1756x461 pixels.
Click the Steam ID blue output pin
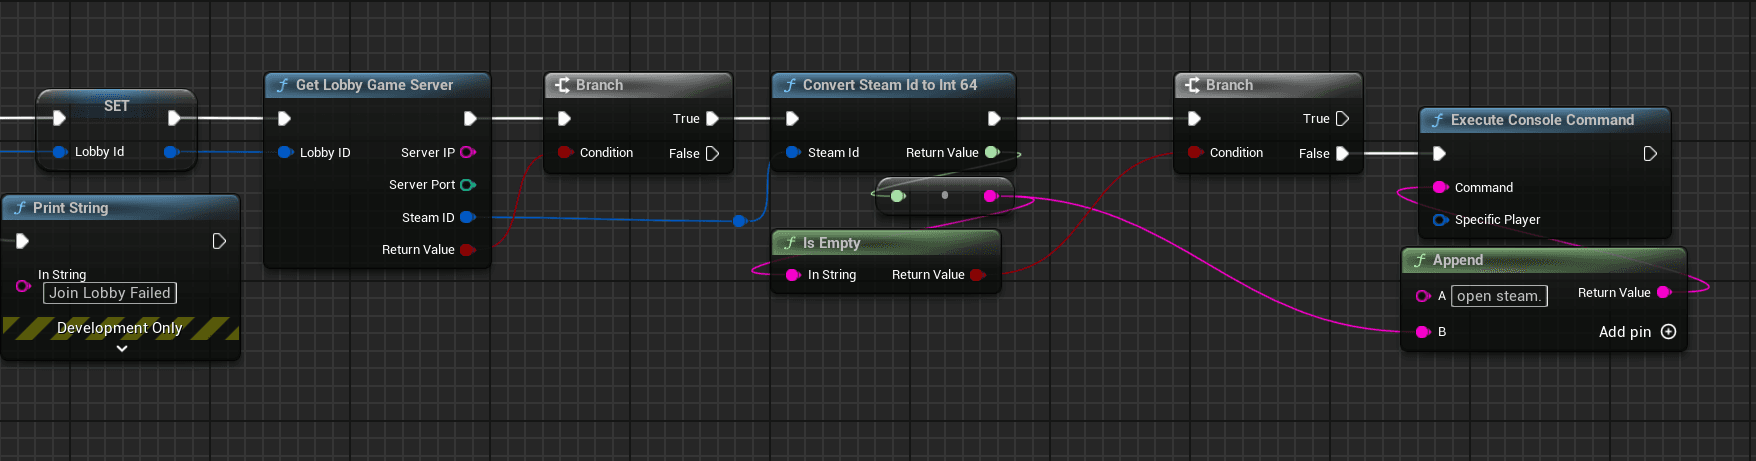tap(467, 217)
